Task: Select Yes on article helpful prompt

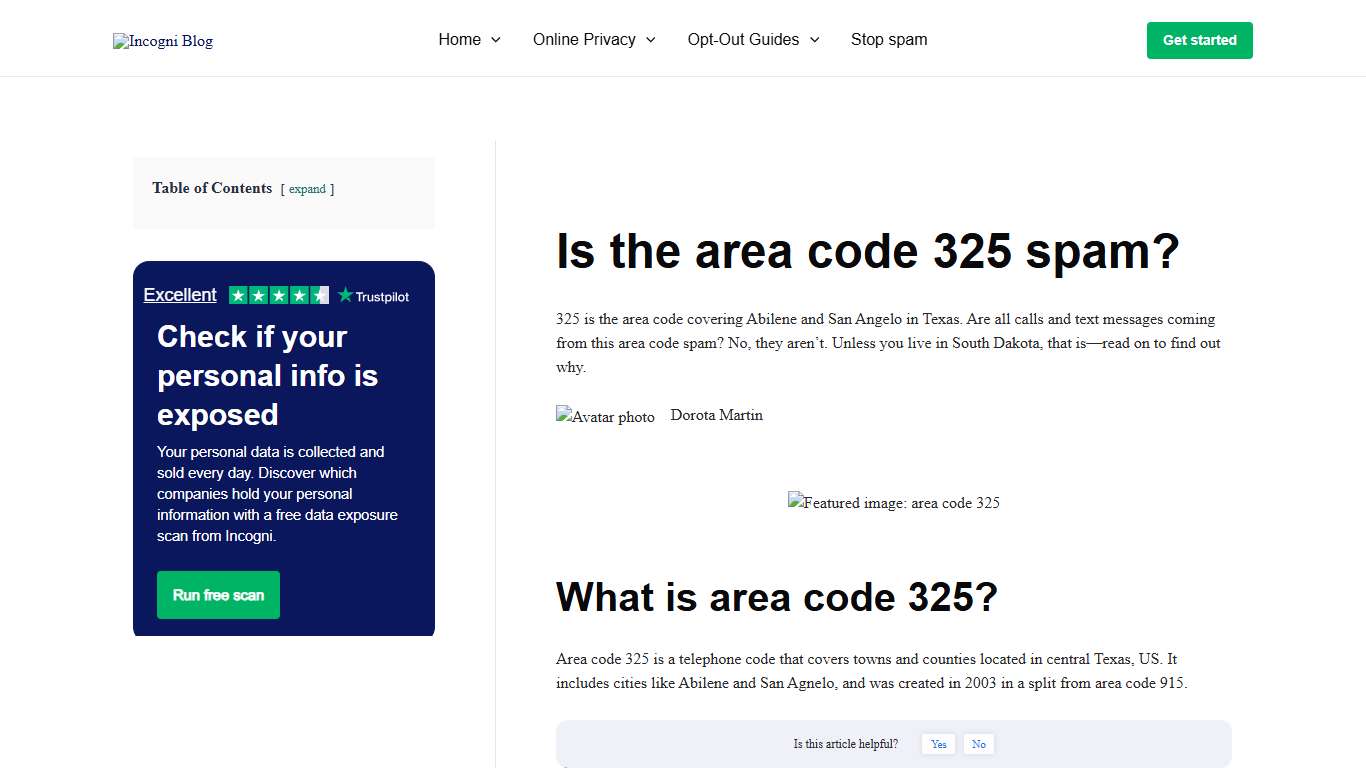Action: coord(938,744)
